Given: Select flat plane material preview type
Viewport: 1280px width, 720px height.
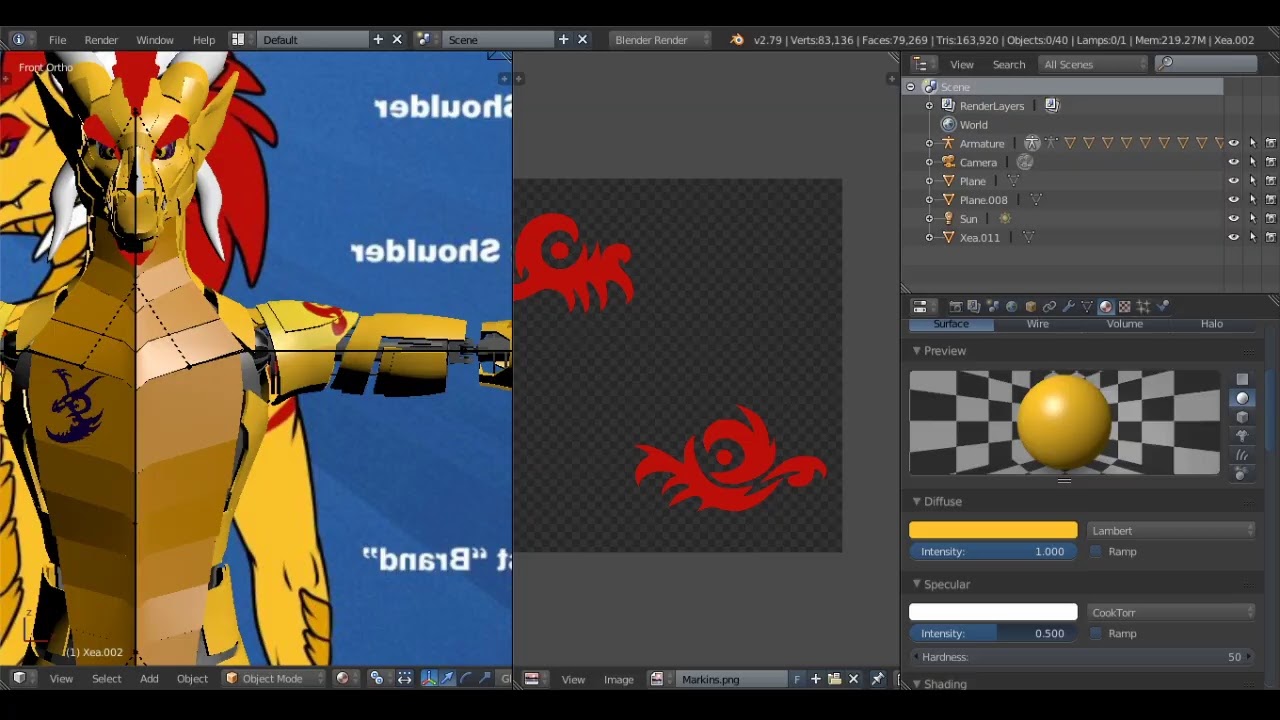Looking at the screenshot, I should click(x=1242, y=379).
